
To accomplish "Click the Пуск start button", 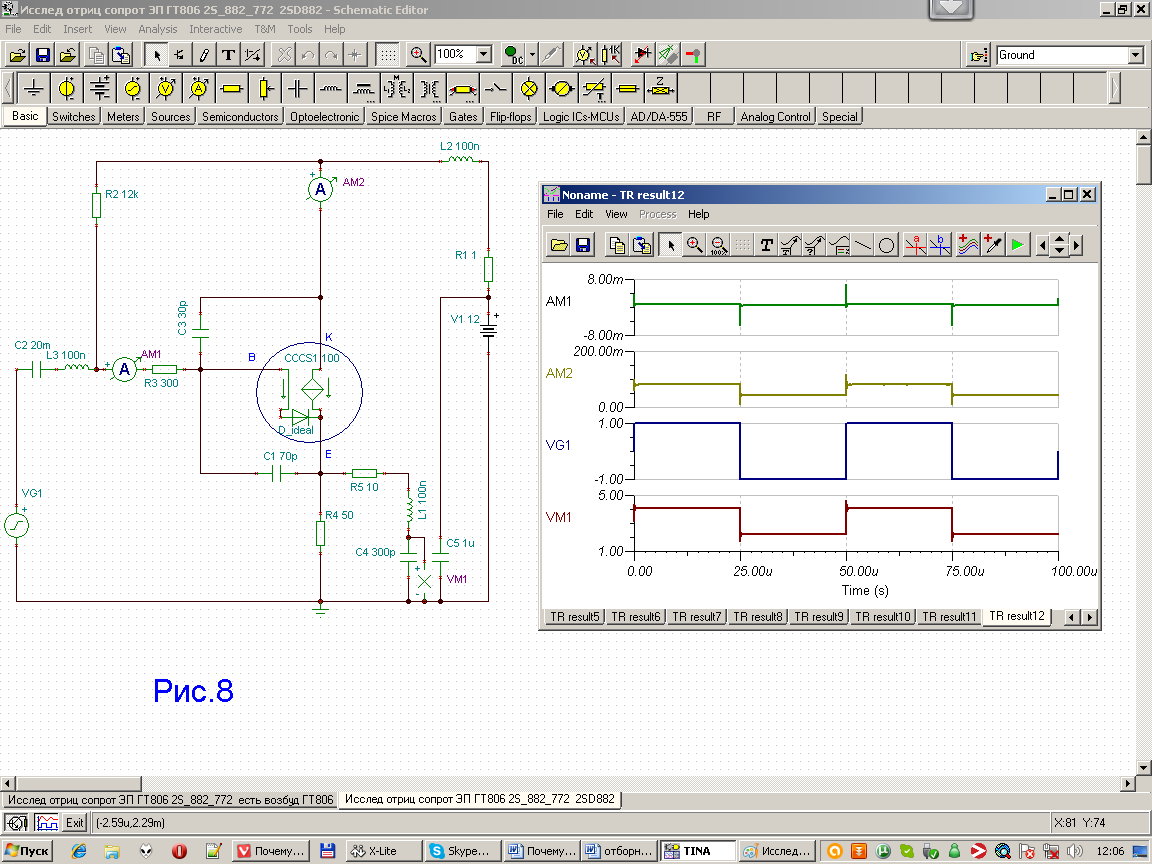I will pyautogui.click(x=28, y=851).
